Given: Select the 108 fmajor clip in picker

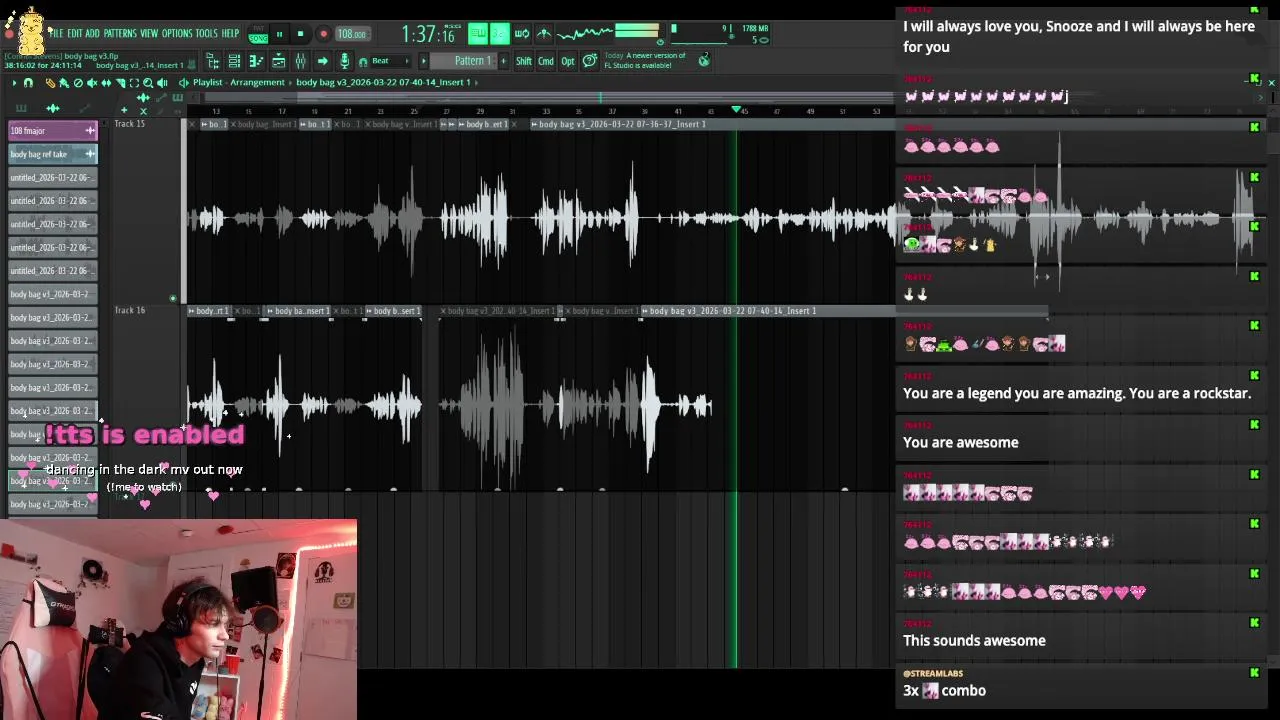Looking at the screenshot, I should coord(52,130).
